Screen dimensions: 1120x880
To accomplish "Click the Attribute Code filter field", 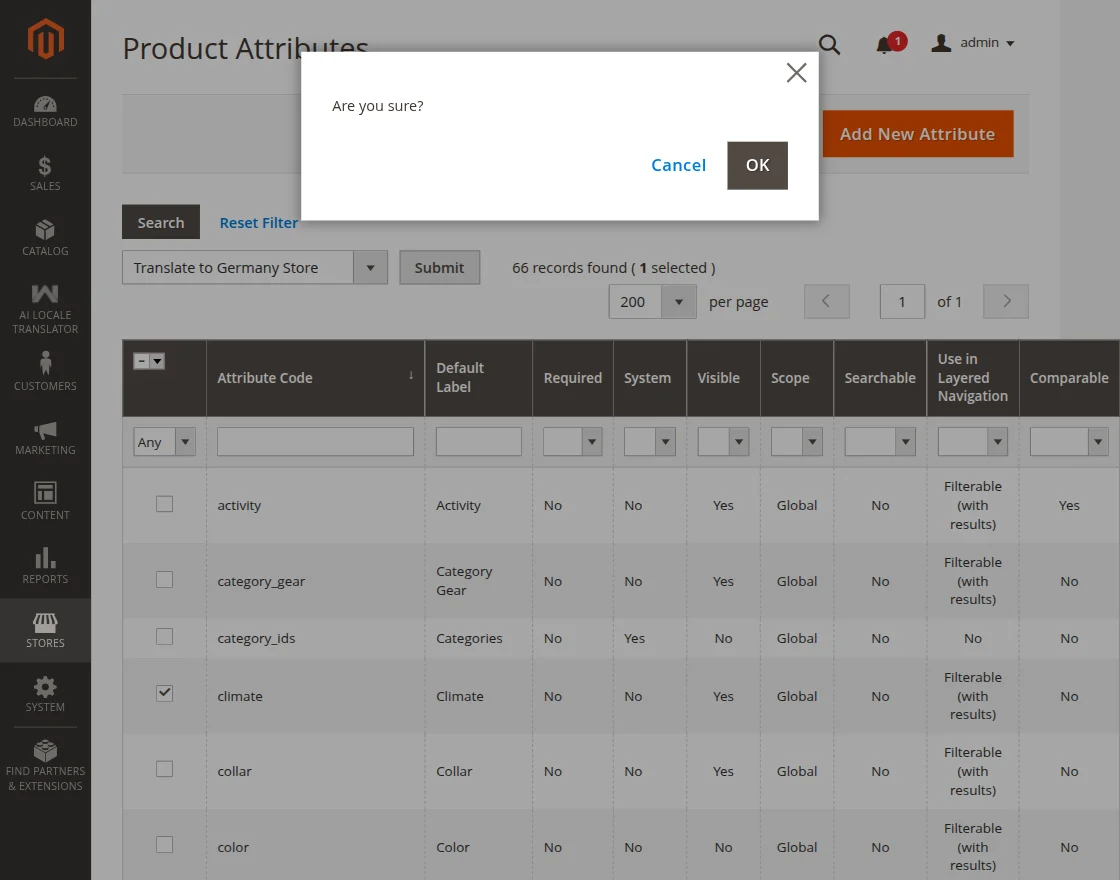I will coord(315,442).
